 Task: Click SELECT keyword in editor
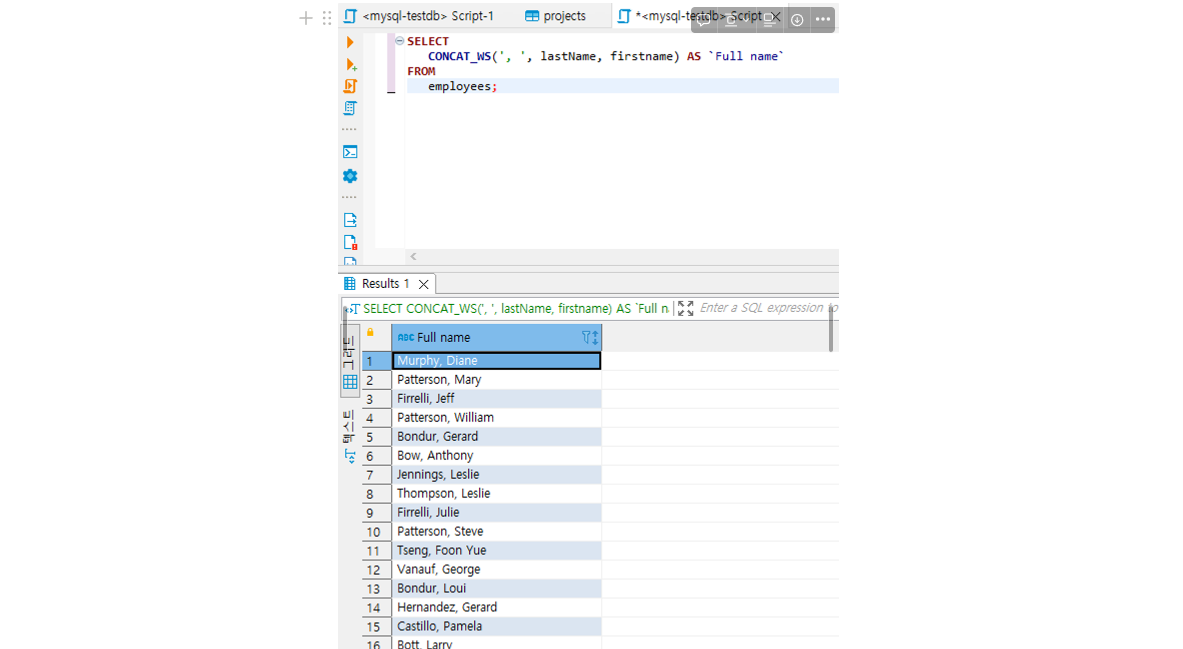[x=428, y=41]
